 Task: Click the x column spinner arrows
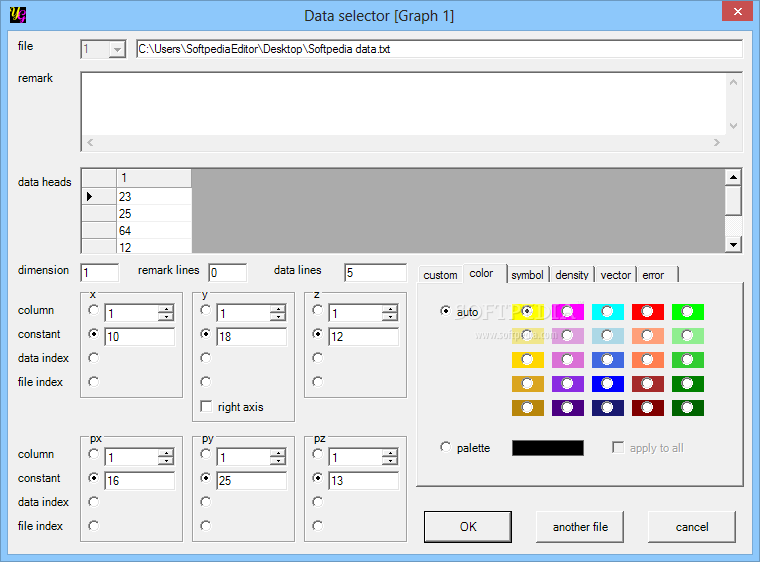pos(166,313)
